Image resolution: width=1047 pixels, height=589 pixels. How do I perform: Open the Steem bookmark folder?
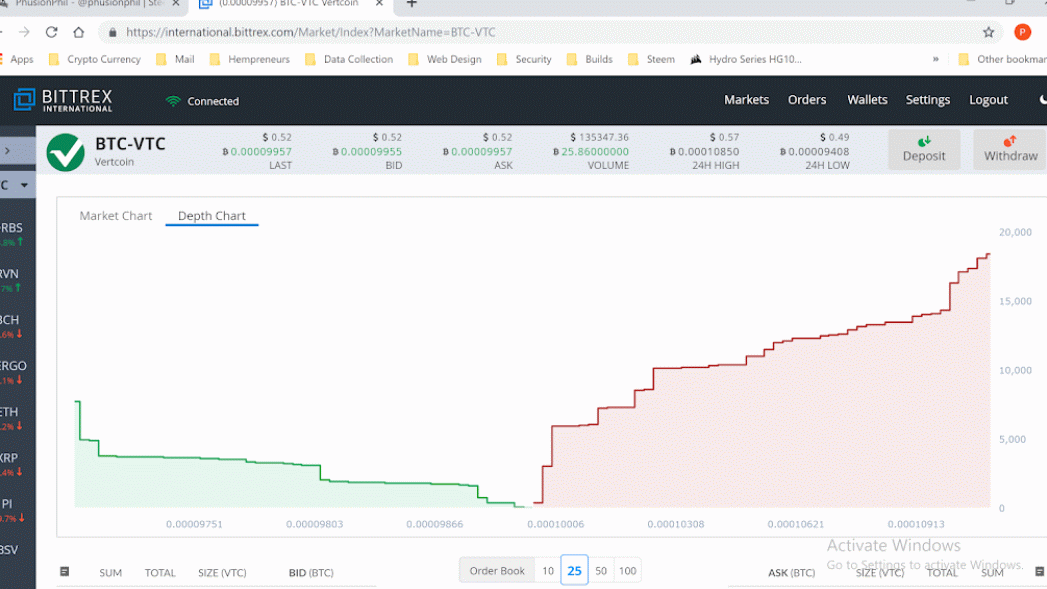pyautogui.click(x=652, y=59)
